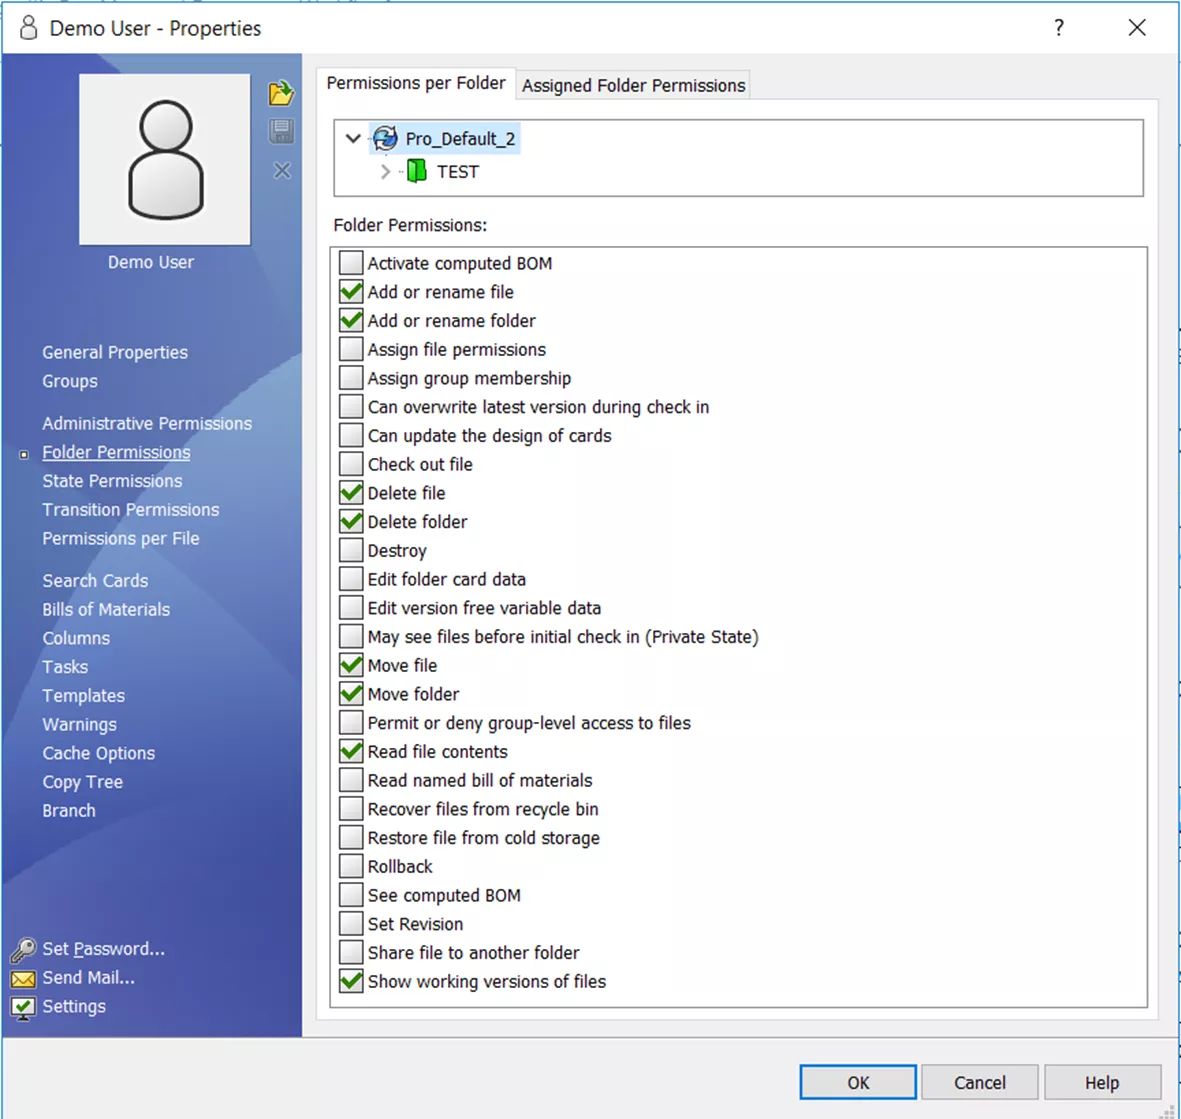The image size is (1181, 1119).
Task: Expand the TEST folder node
Action: pos(385,172)
